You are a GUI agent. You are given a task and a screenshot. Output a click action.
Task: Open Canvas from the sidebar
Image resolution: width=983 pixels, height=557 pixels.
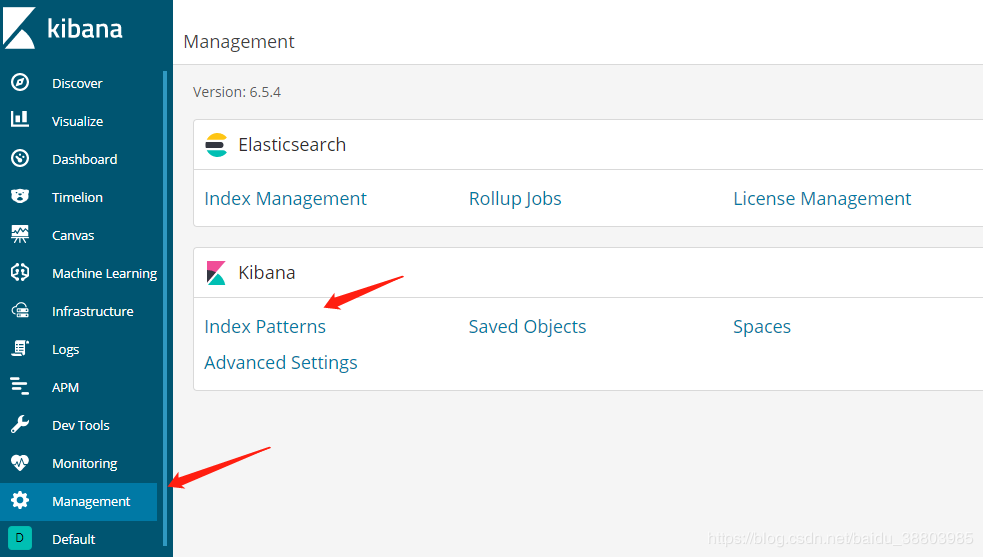tap(73, 235)
